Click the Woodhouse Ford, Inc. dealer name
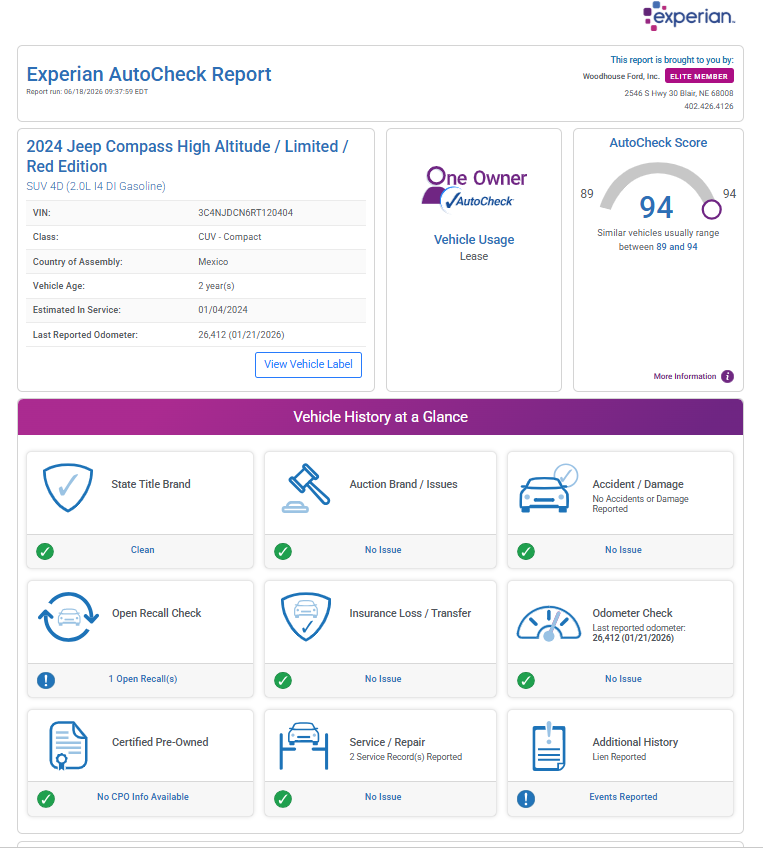The width and height of the screenshot is (763, 848). (x=621, y=76)
